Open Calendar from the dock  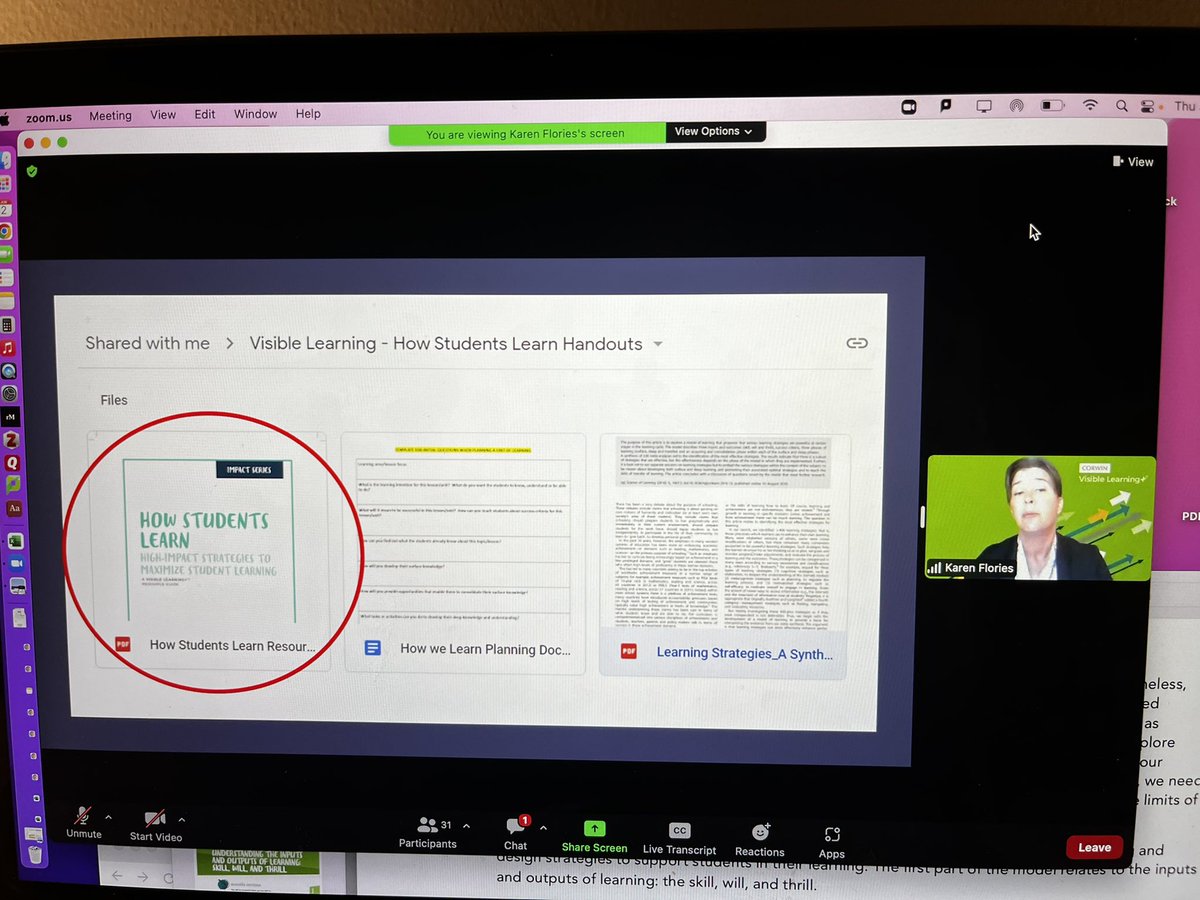[x=6, y=207]
